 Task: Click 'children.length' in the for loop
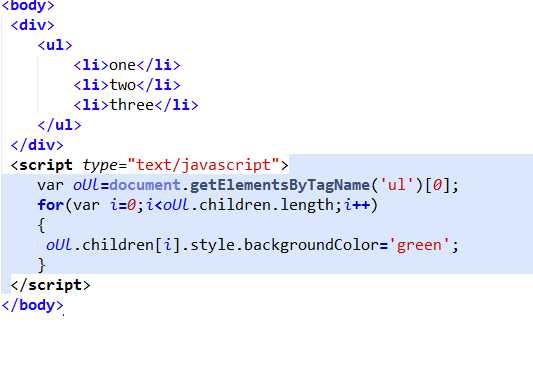click(x=267, y=205)
